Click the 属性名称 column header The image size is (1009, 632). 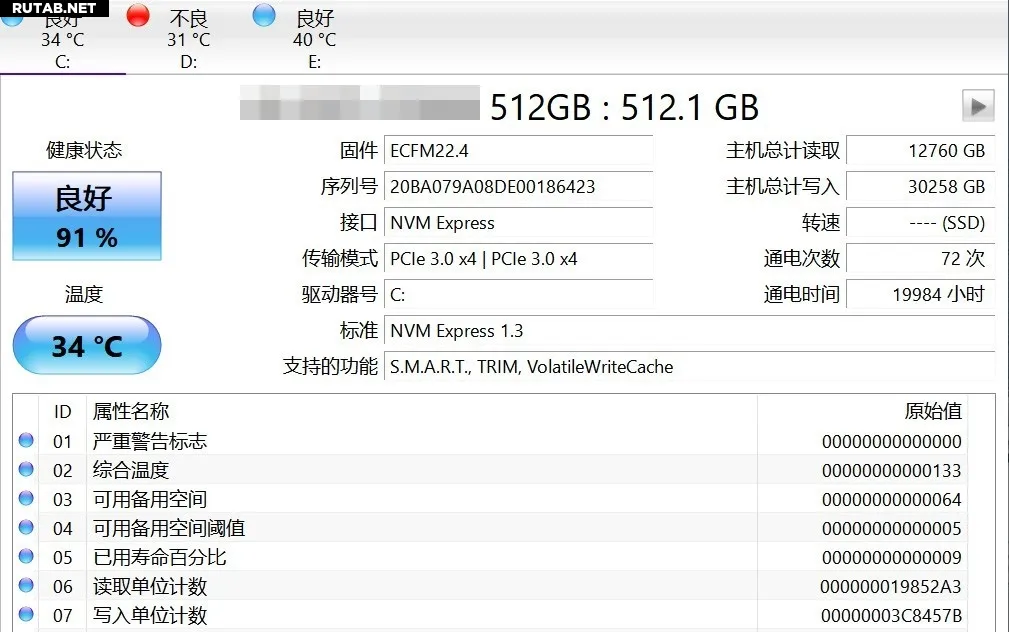[131, 411]
